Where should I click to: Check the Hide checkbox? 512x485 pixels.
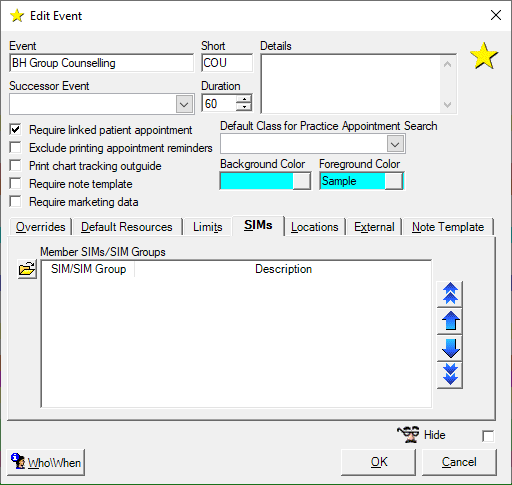488,436
